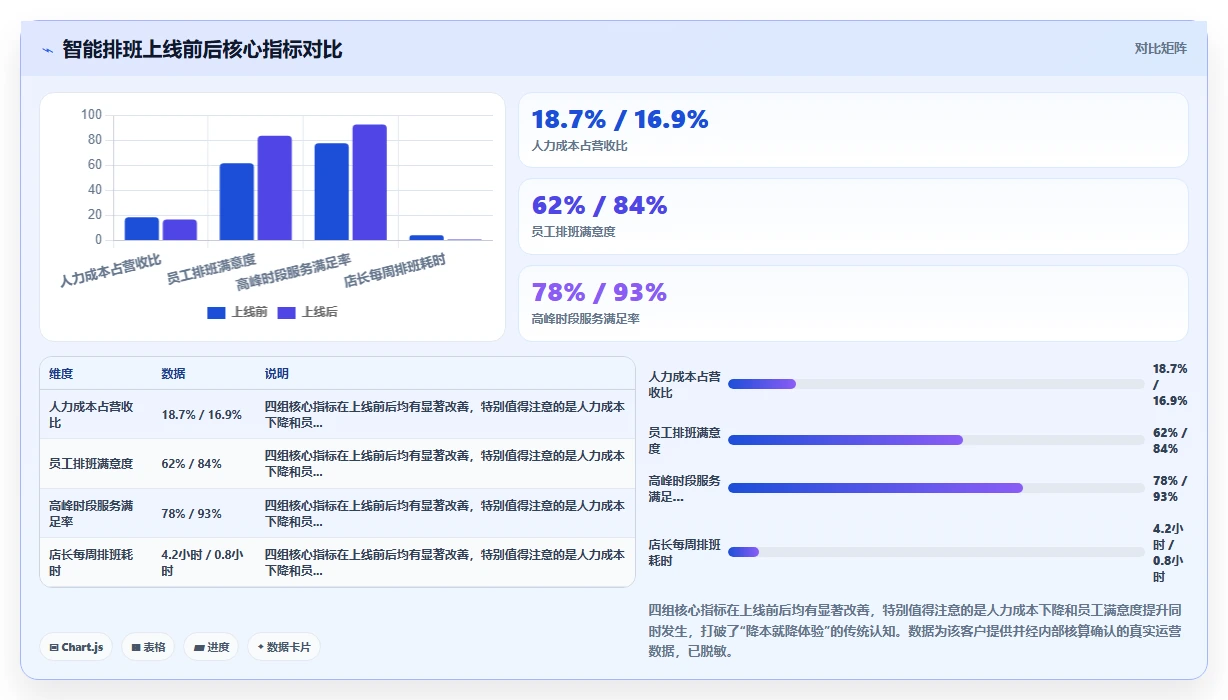The height and width of the screenshot is (700, 1228).
Task: Click the 说明 column header
Action: tap(277, 374)
